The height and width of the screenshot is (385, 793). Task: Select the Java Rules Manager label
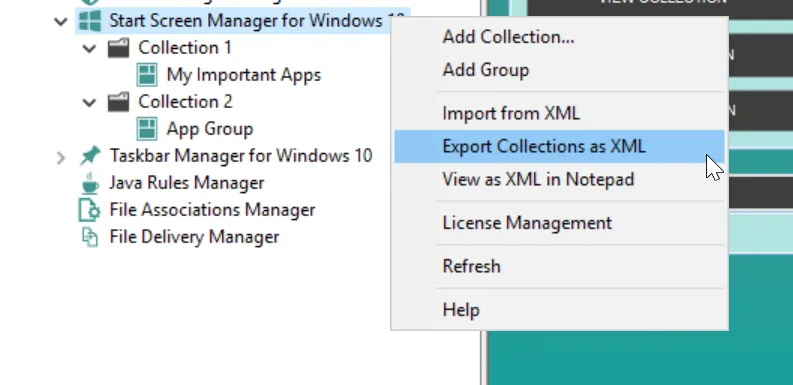[187, 183]
